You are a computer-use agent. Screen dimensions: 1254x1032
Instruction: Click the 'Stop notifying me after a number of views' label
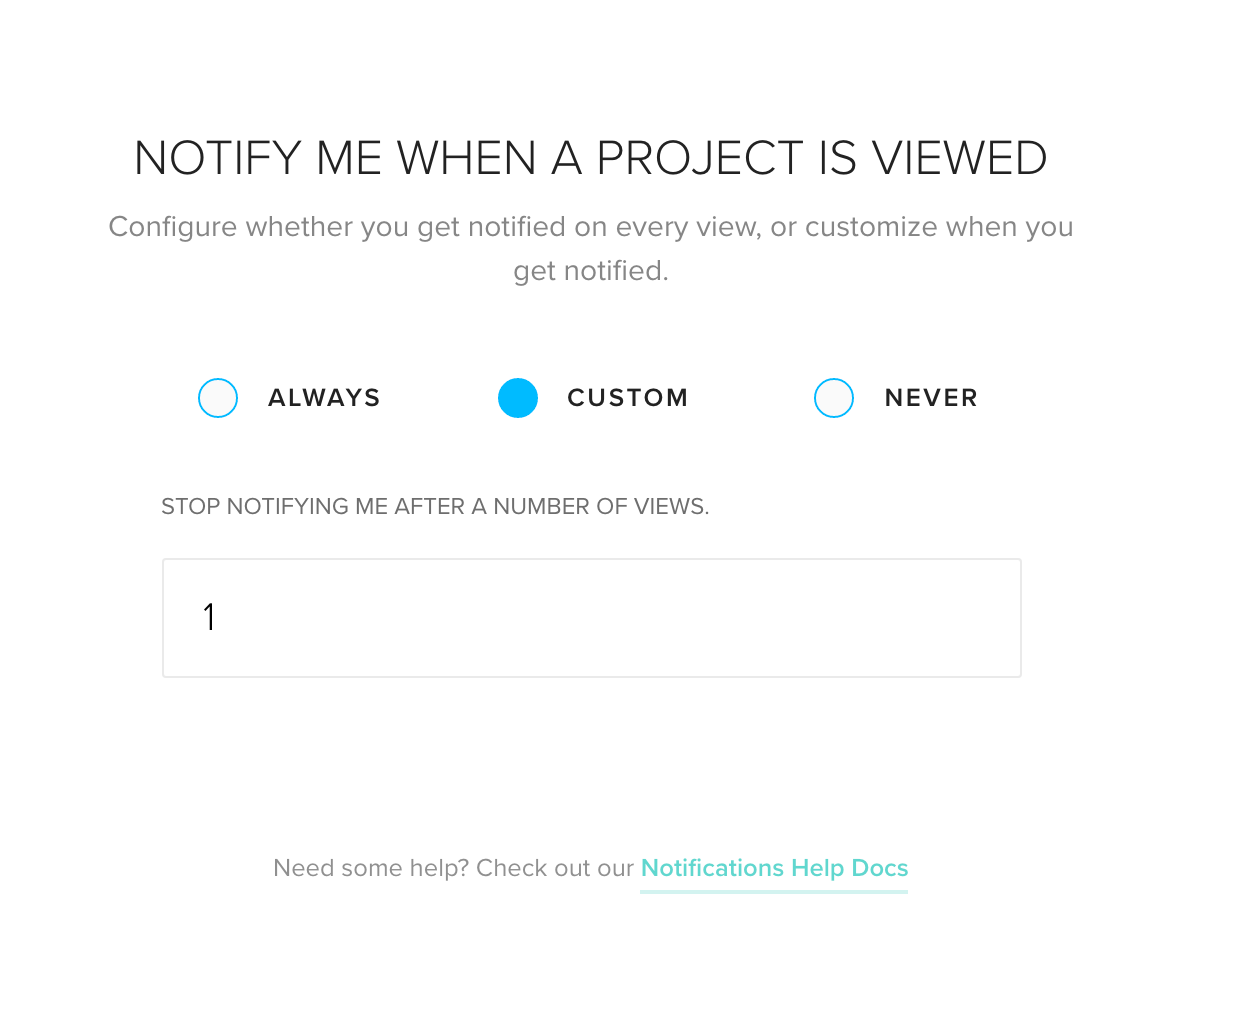click(x=435, y=507)
